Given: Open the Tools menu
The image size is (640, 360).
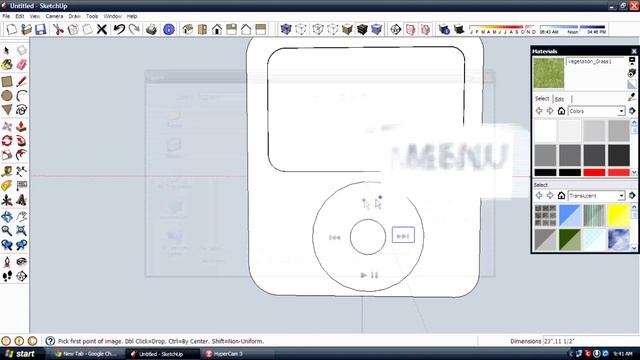Looking at the screenshot, I should pos(92,16).
